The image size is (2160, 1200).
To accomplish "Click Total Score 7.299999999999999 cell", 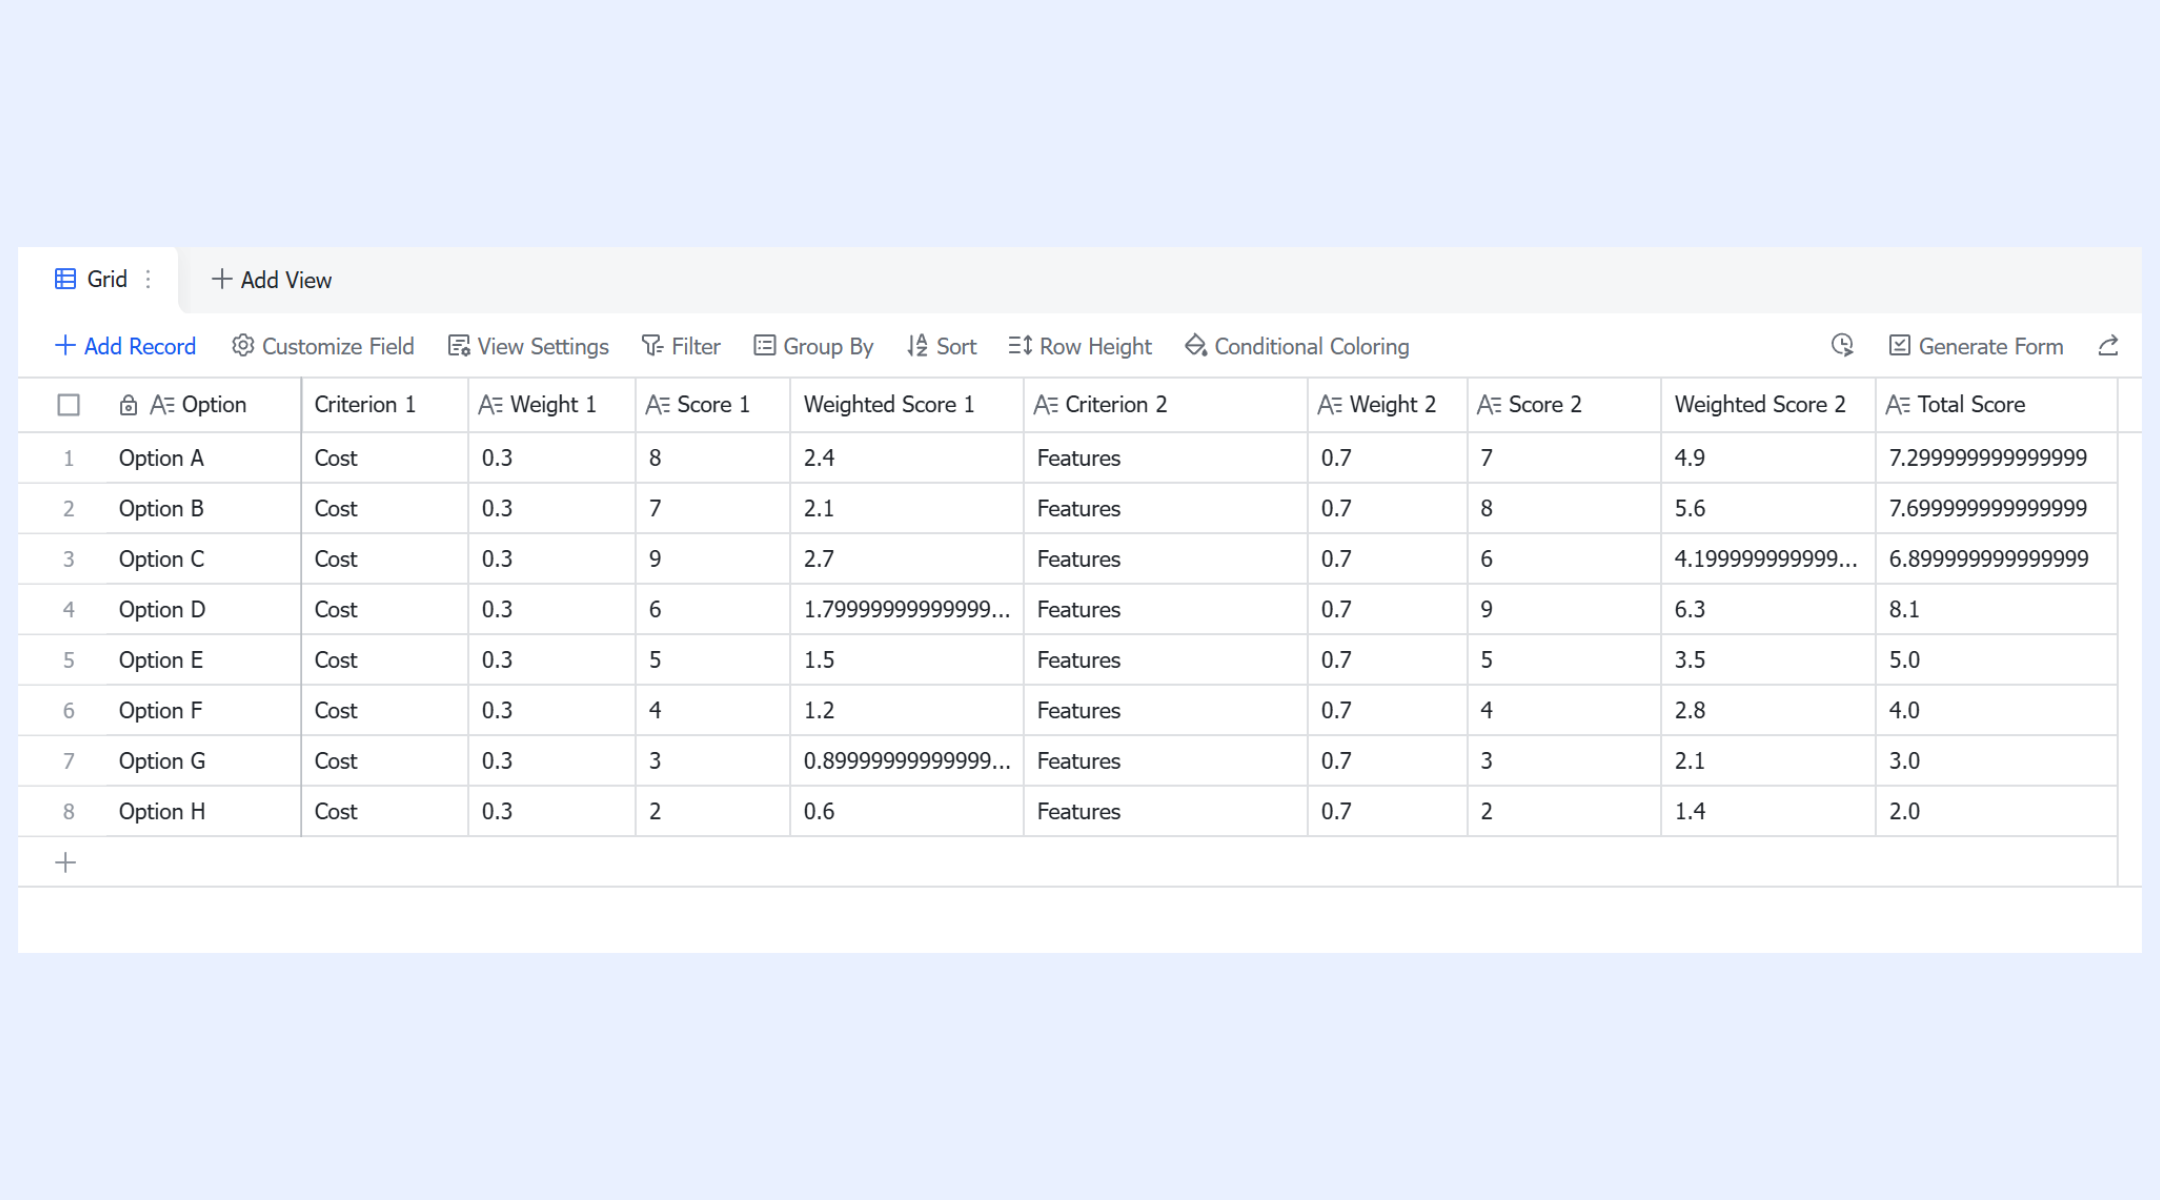I will point(1996,458).
